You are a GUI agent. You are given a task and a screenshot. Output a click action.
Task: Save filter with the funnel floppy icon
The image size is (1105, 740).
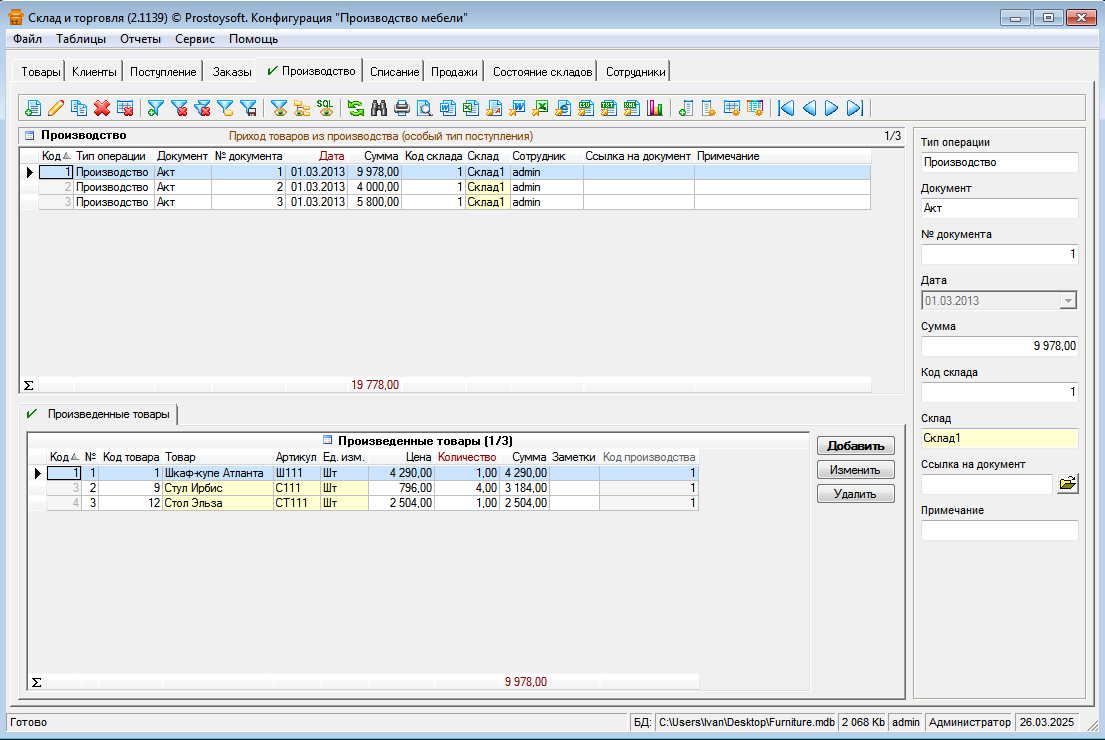(248, 108)
